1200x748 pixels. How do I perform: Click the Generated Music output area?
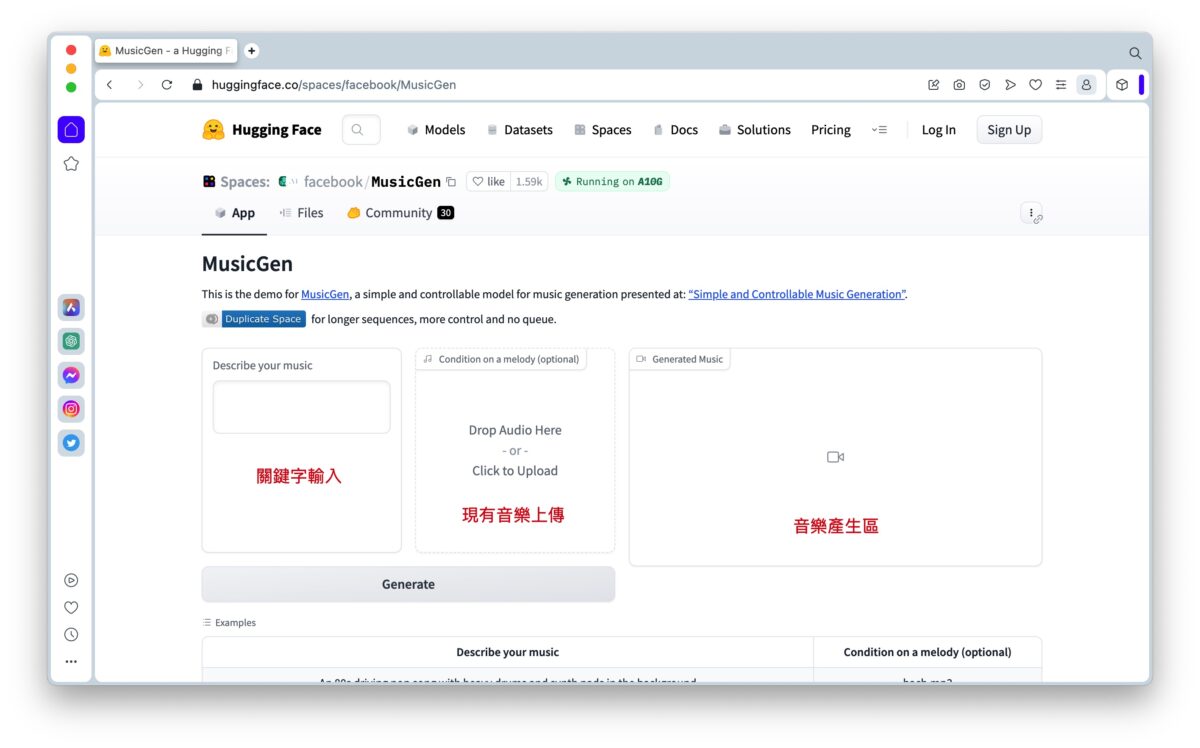[835, 457]
